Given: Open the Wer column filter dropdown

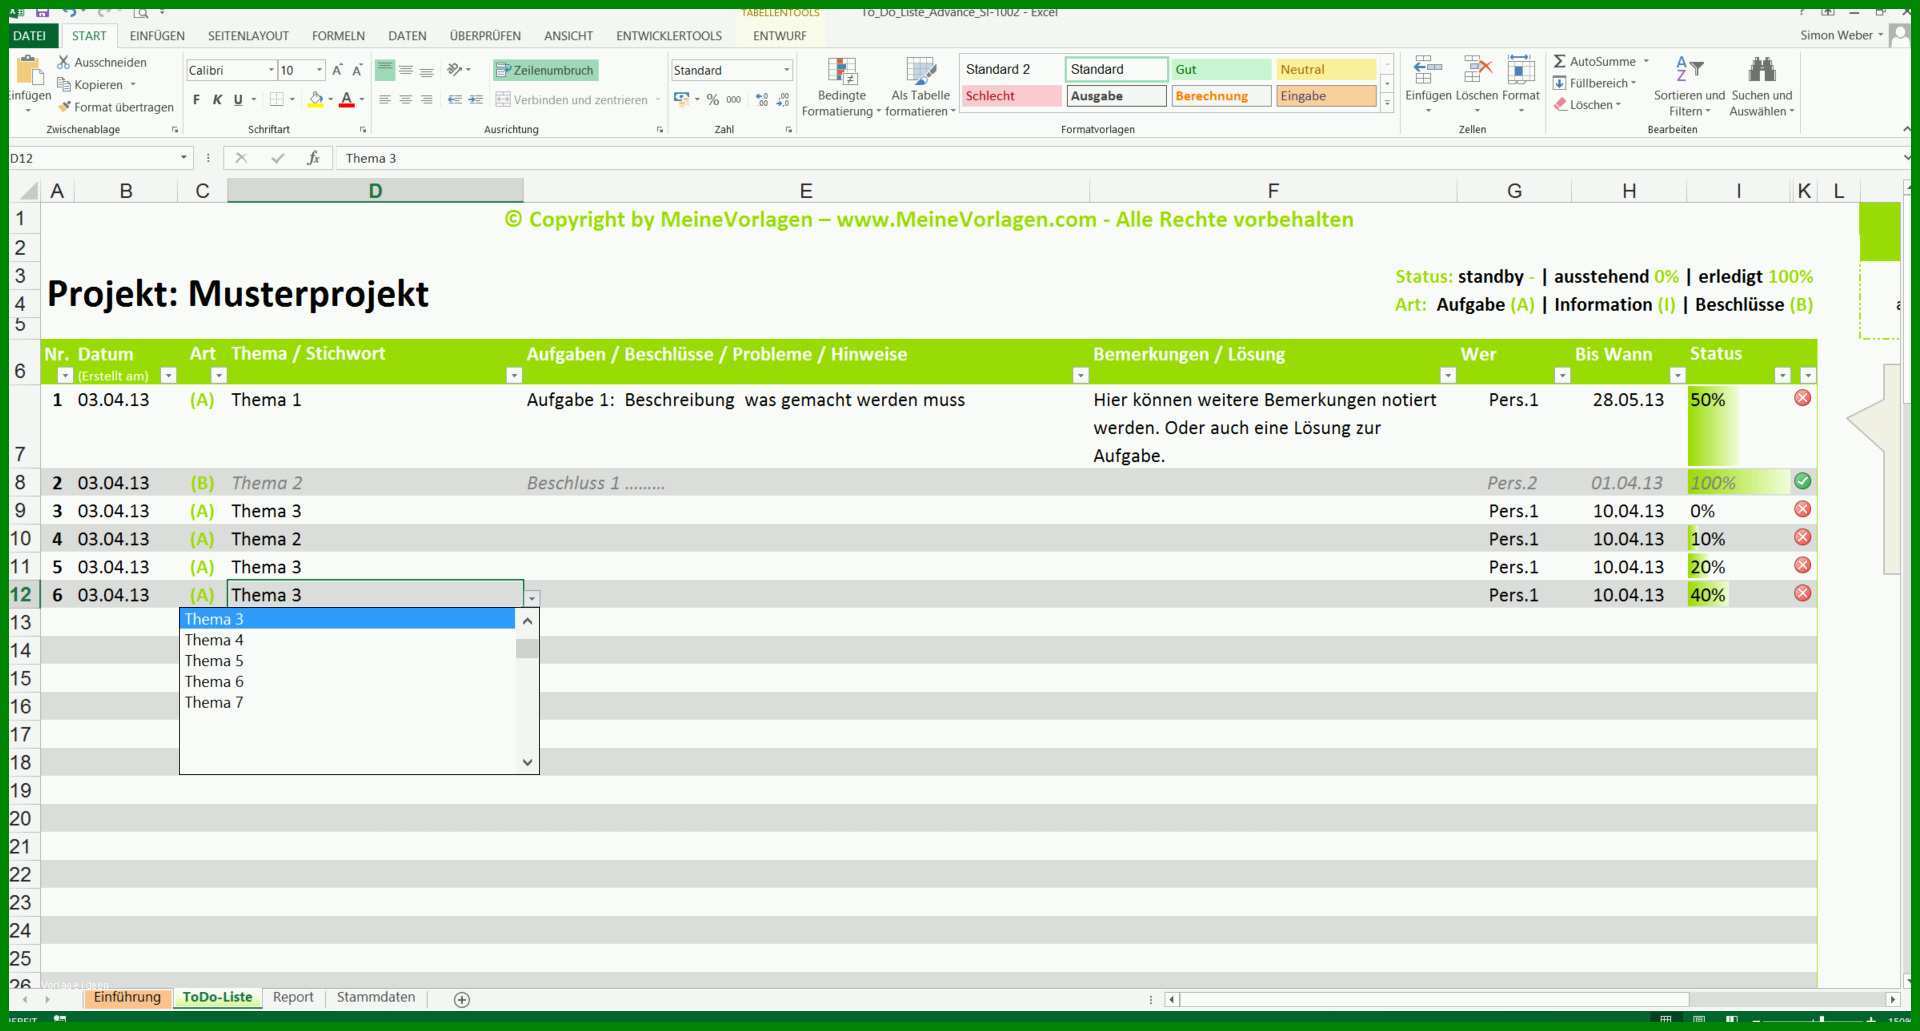Looking at the screenshot, I should pyautogui.click(x=1562, y=375).
